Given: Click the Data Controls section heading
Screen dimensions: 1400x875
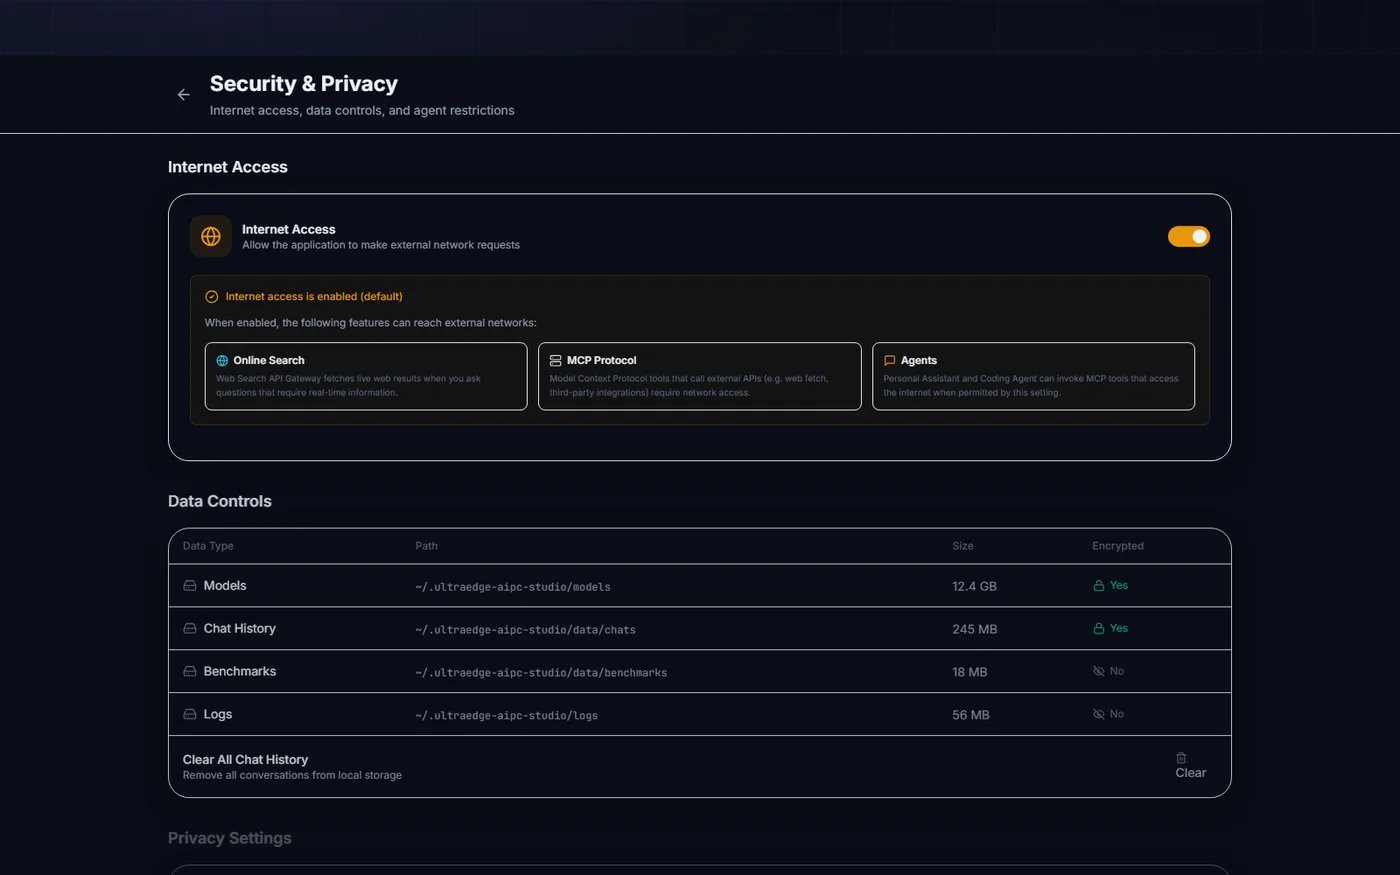Looking at the screenshot, I should point(220,501).
